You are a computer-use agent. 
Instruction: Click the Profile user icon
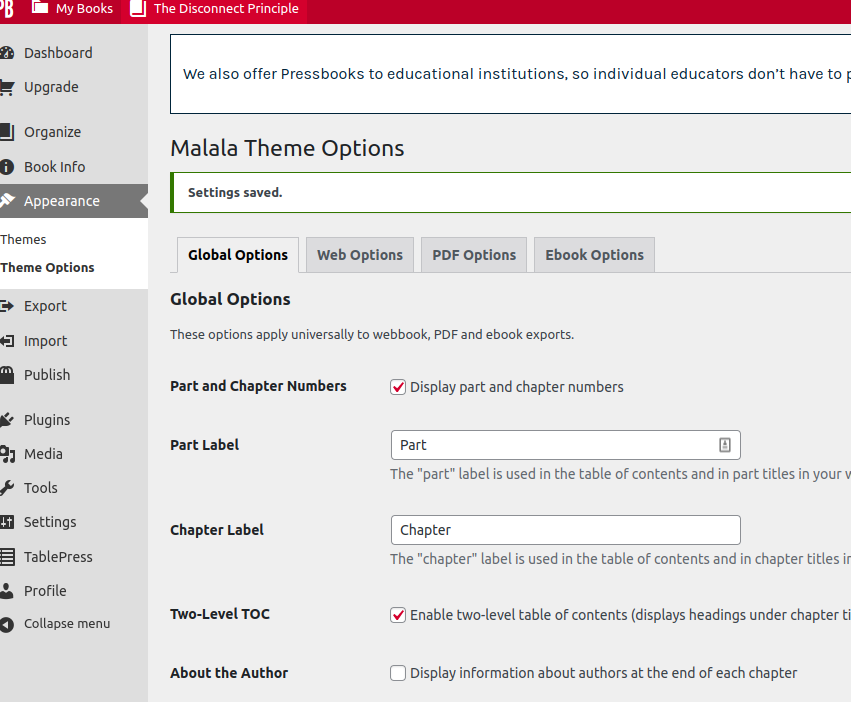click(6, 591)
